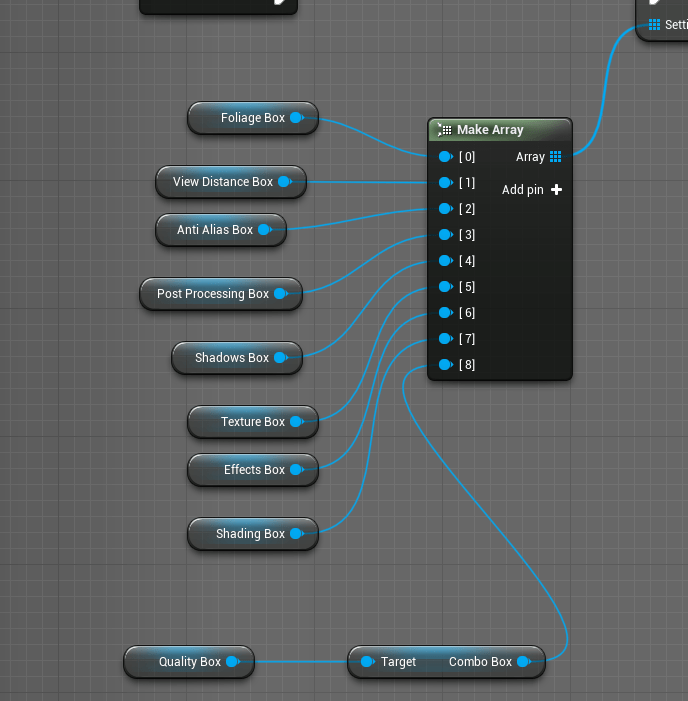Click input pin [4] on Make Array
This screenshot has width=688, height=701.
click(x=445, y=261)
